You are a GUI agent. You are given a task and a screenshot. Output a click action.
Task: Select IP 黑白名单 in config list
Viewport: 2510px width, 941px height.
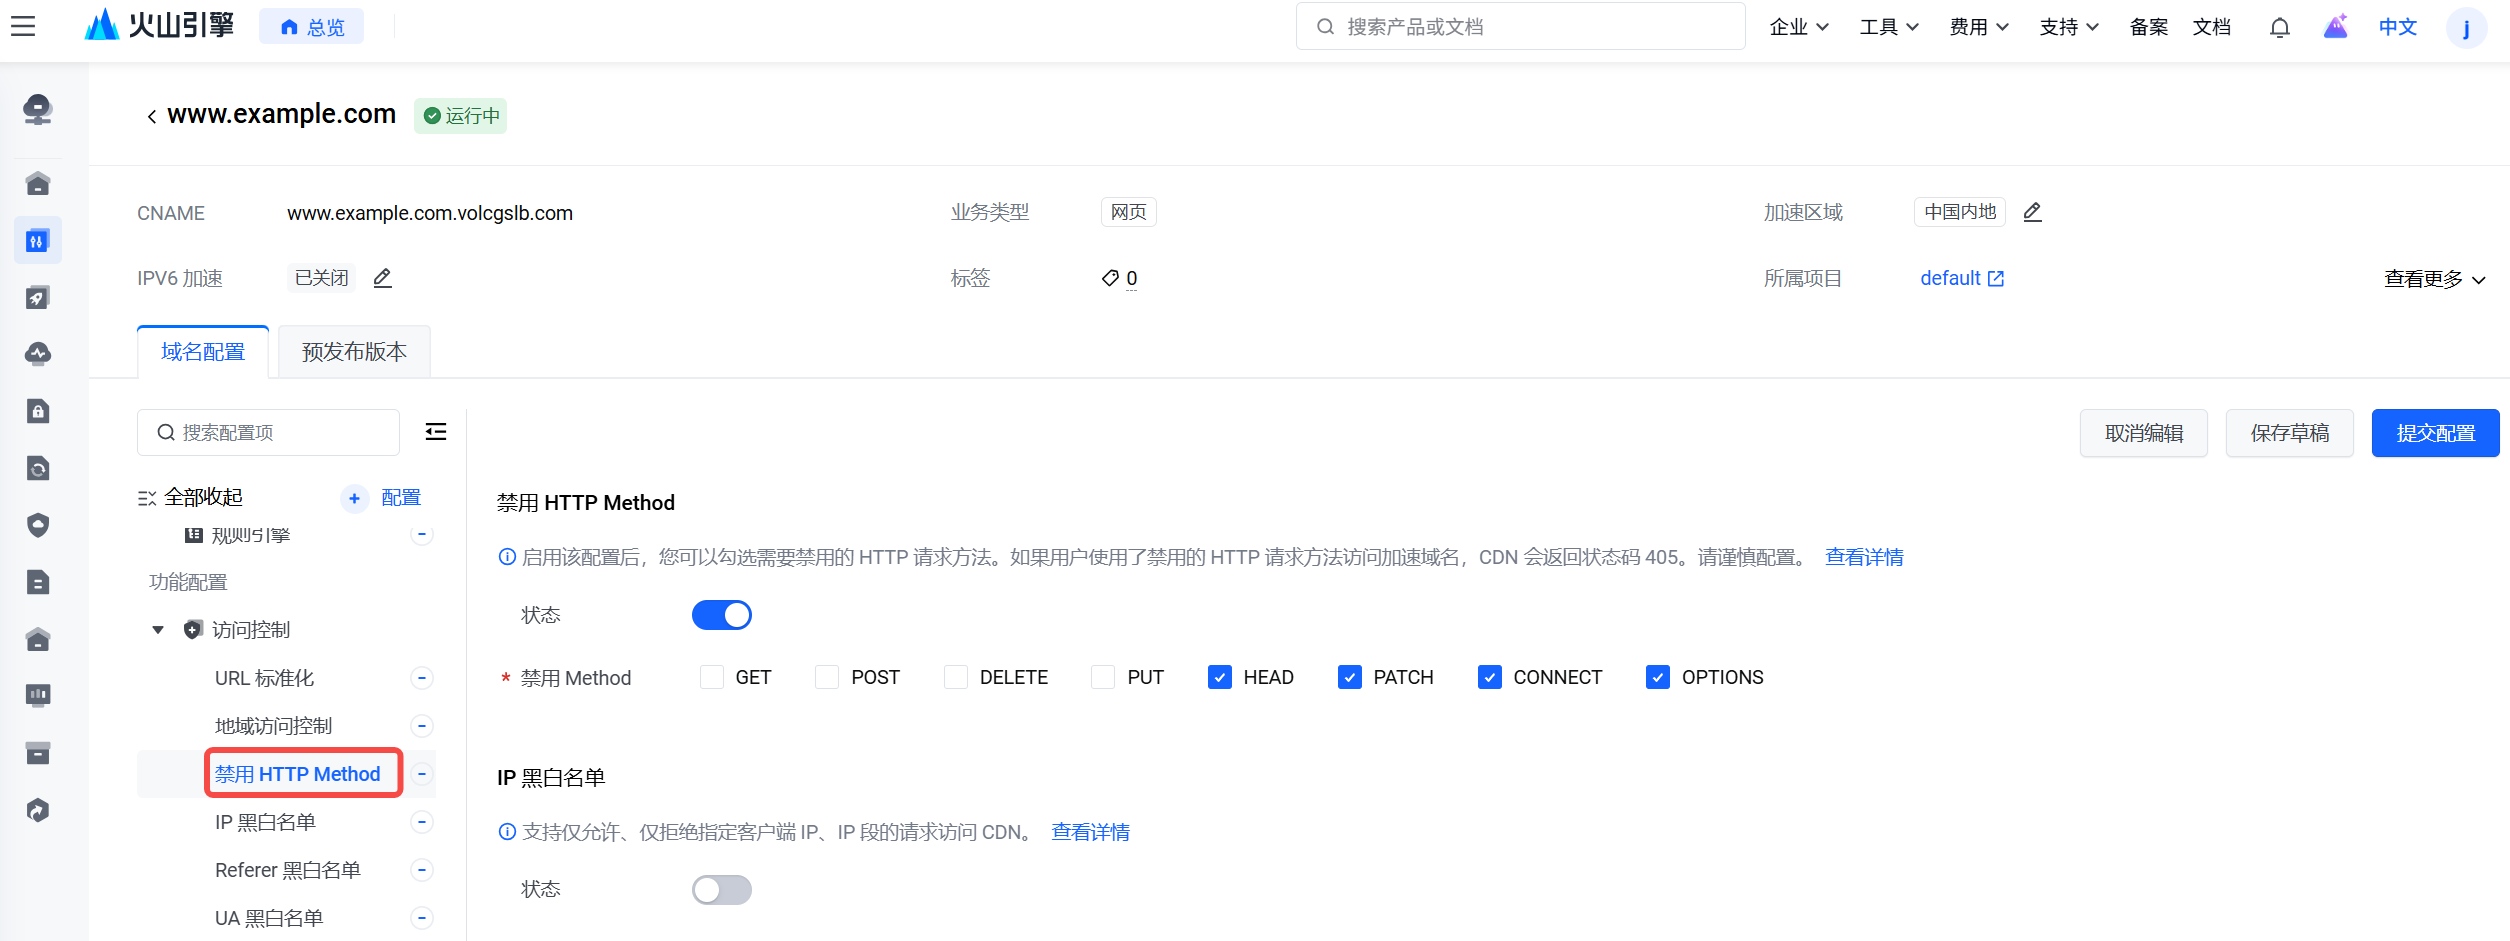point(265,822)
